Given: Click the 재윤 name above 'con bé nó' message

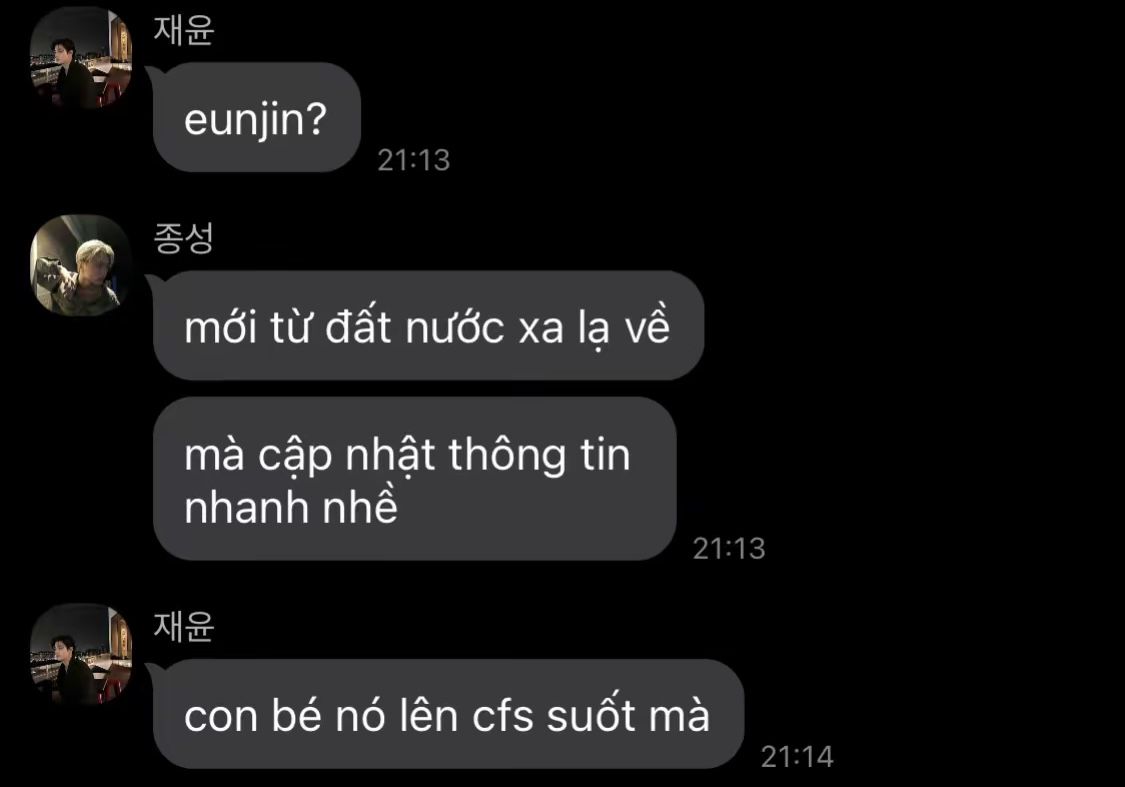Looking at the screenshot, I should click(x=184, y=626).
